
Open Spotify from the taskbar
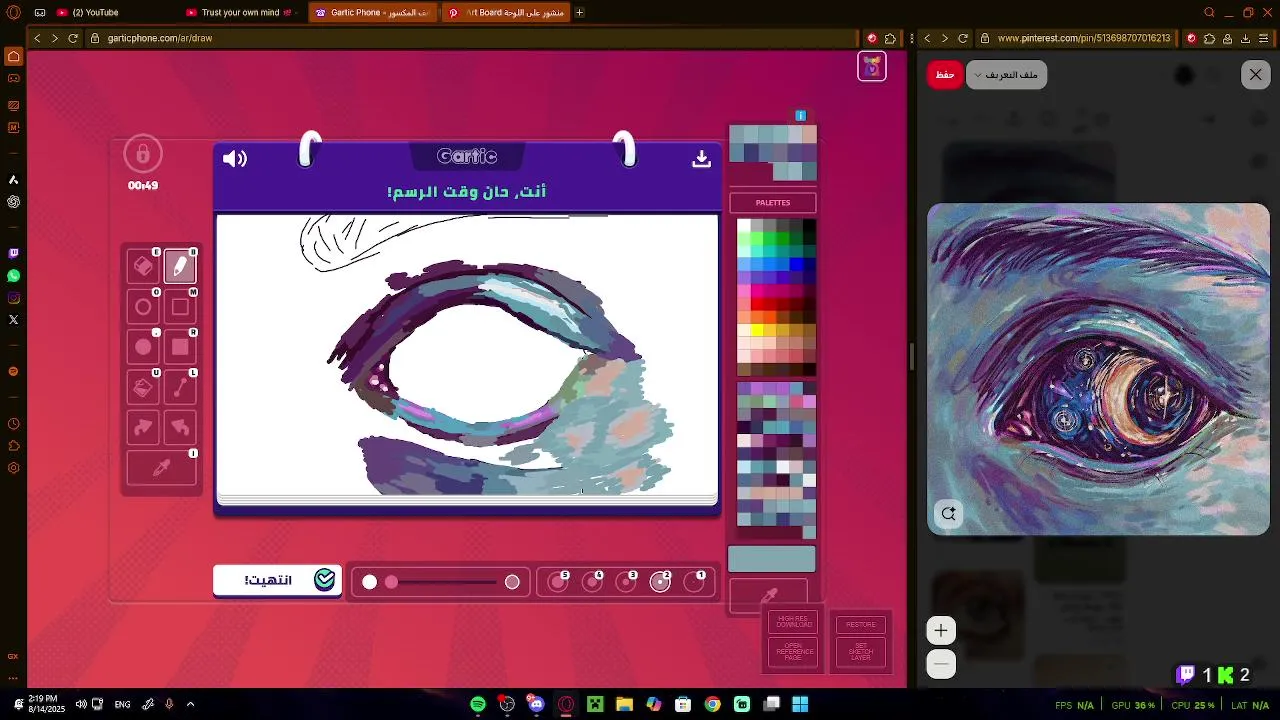478,704
